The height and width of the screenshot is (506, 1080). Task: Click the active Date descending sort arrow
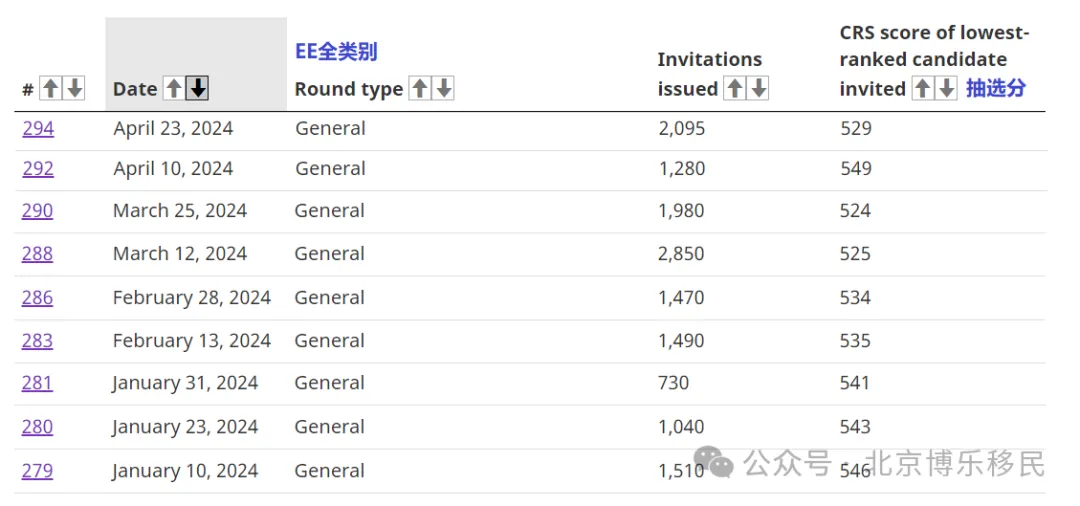198,88
